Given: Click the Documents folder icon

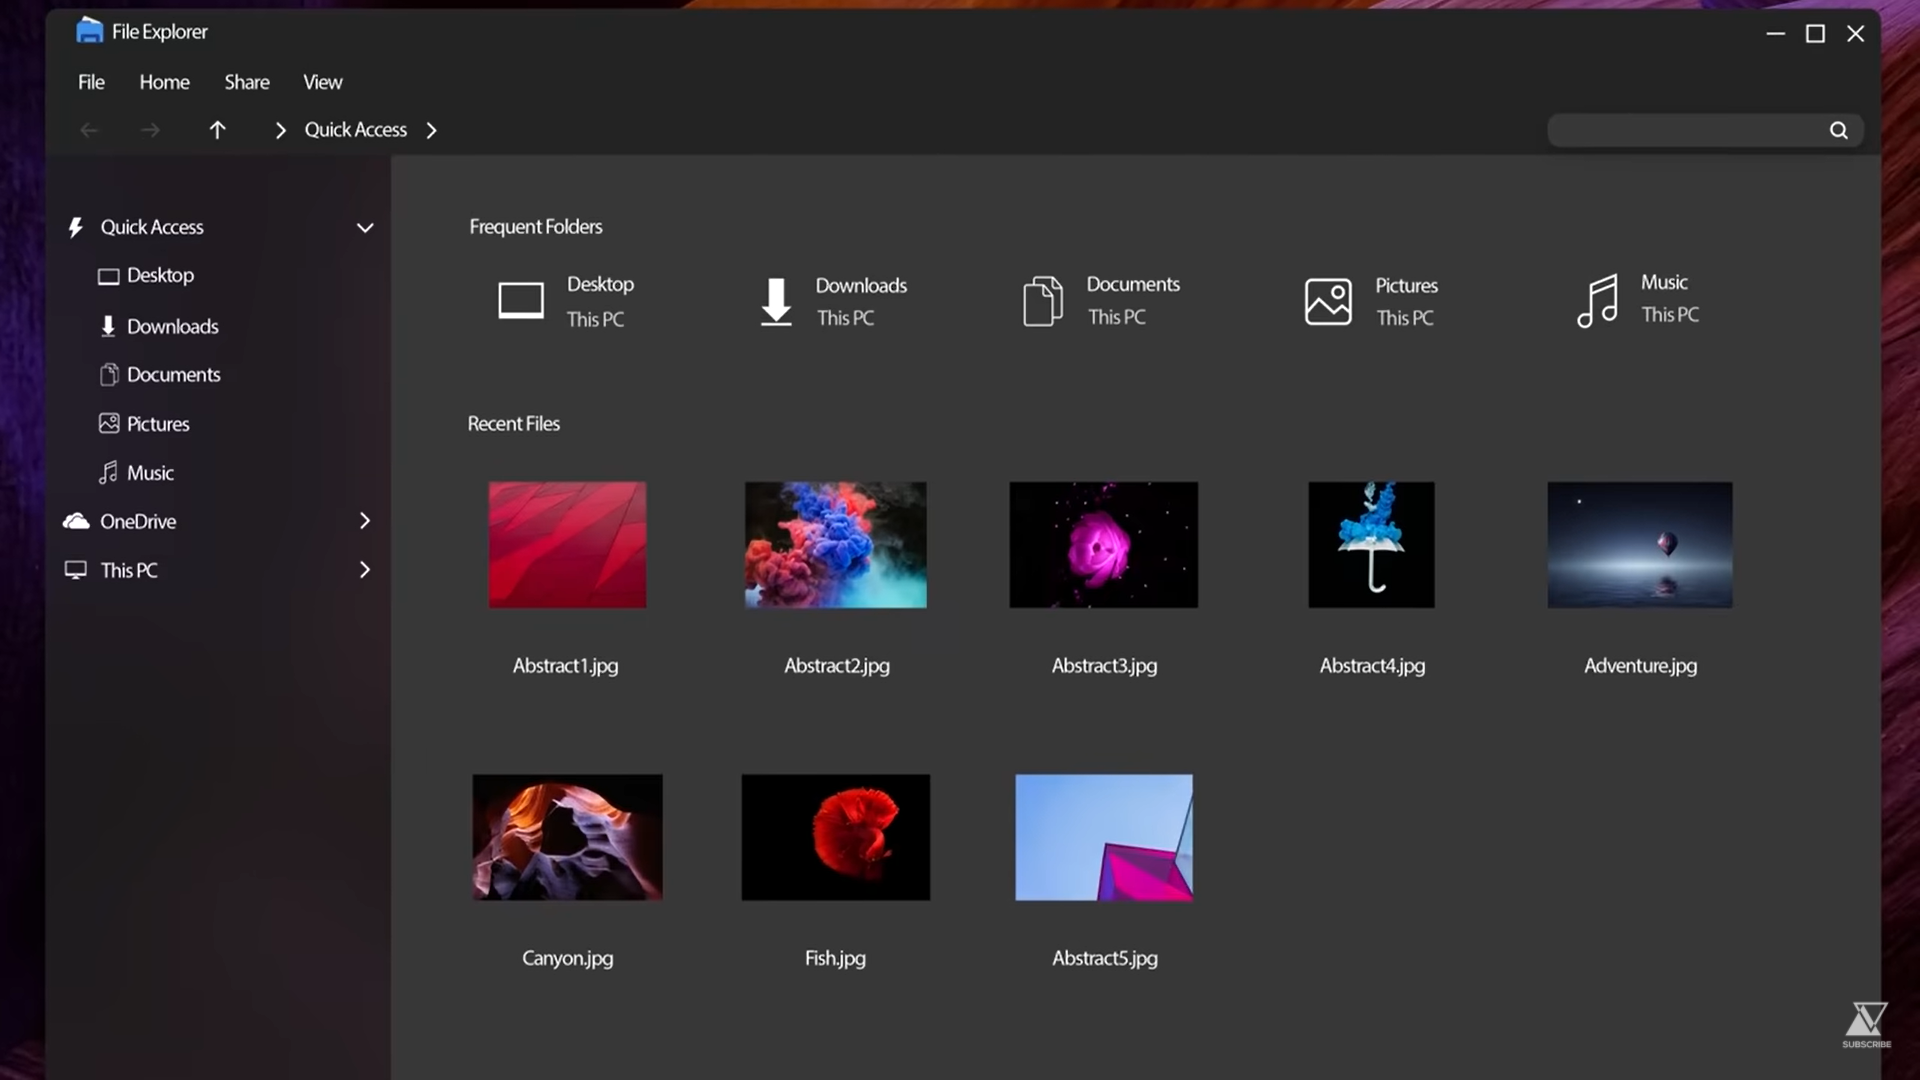Looking at the screenshot, I should coord(1044,299).
